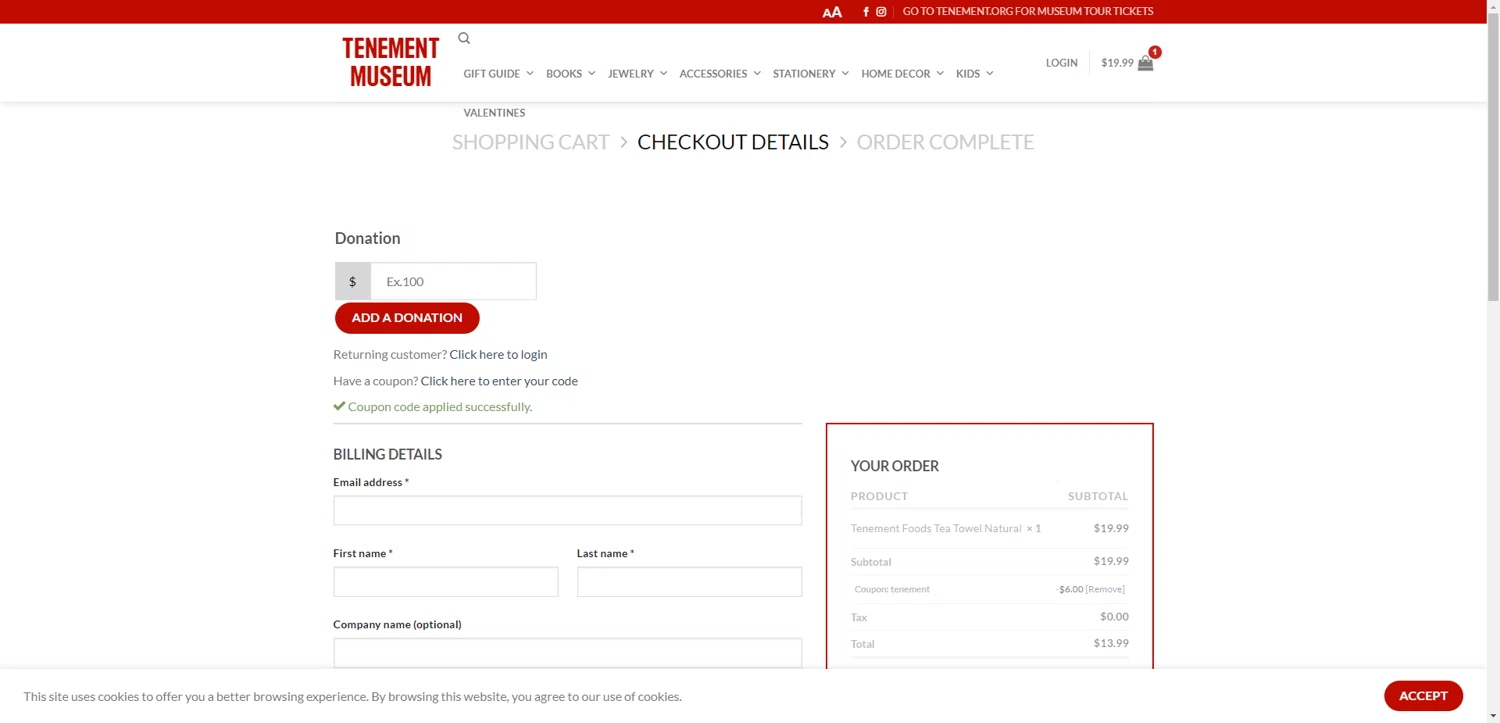Open the Valentines menu item
Viewport: 1500px width, 723px height.
pos(494,113)
